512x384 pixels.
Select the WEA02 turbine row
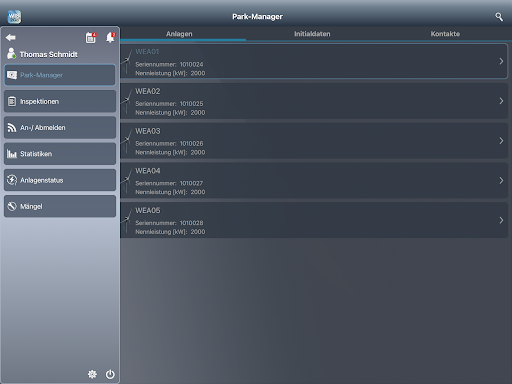click(x=314, y=101)
